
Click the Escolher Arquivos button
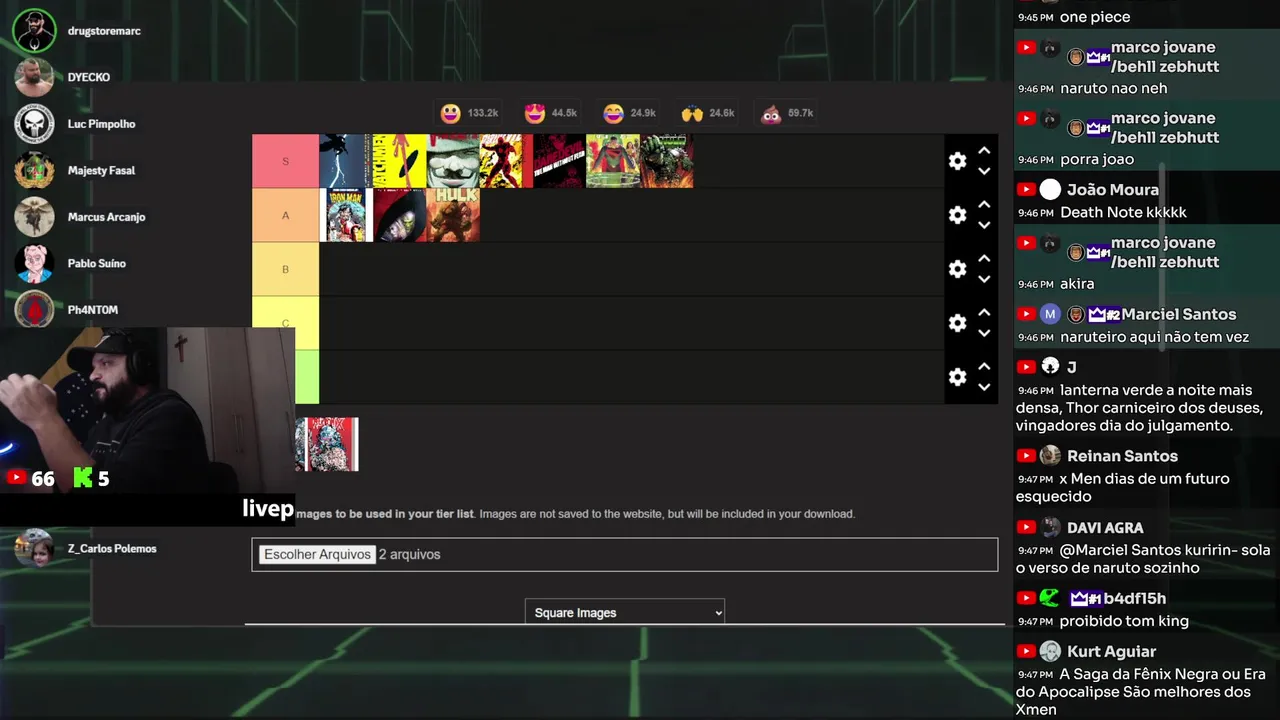point(317,554)
